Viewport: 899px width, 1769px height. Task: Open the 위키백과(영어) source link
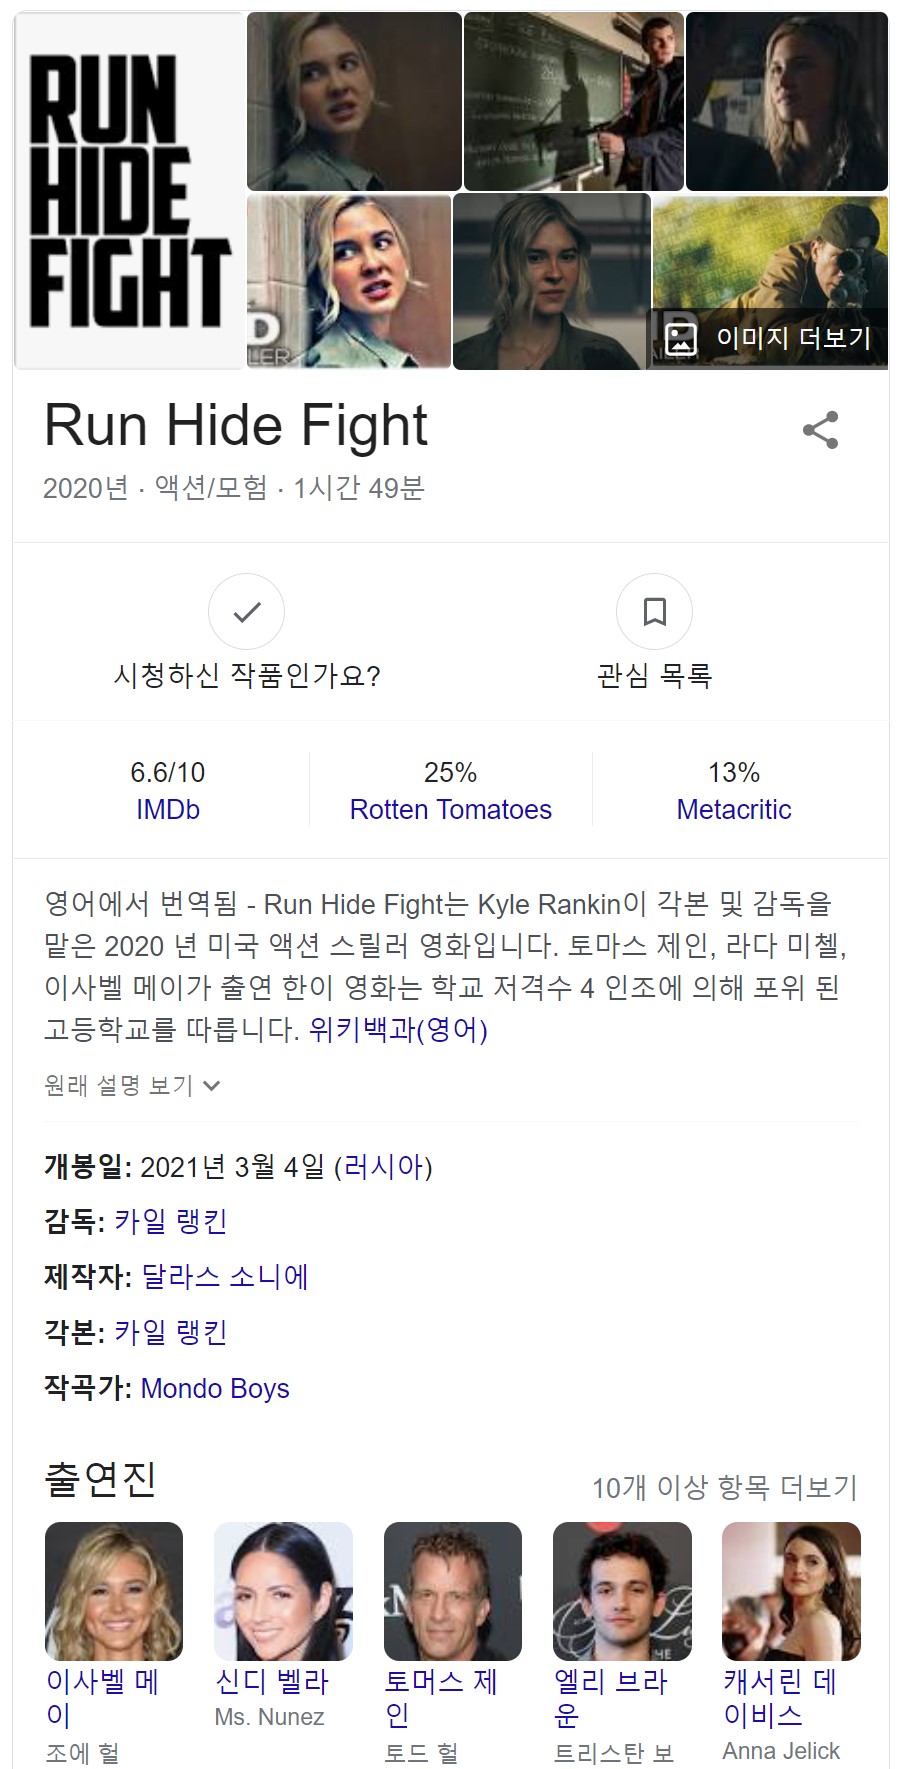(x=398, y=1029)
